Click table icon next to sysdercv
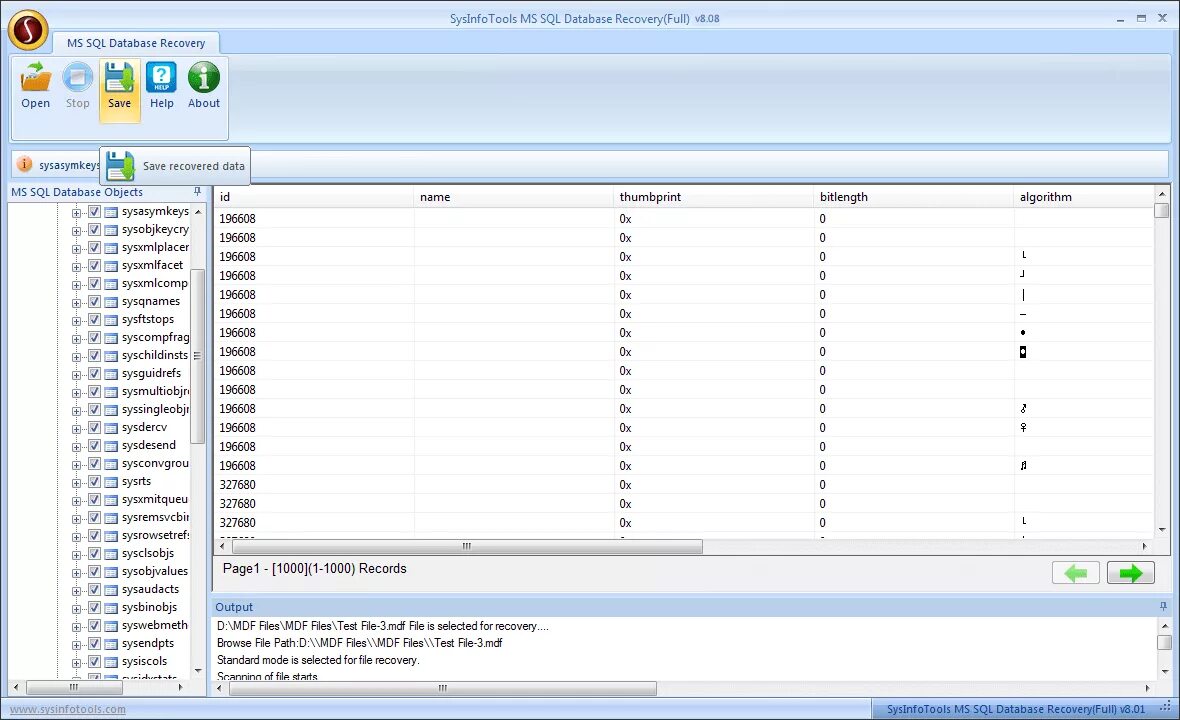The height and width of the screenshot is (720, 1180). click(111, 428)
